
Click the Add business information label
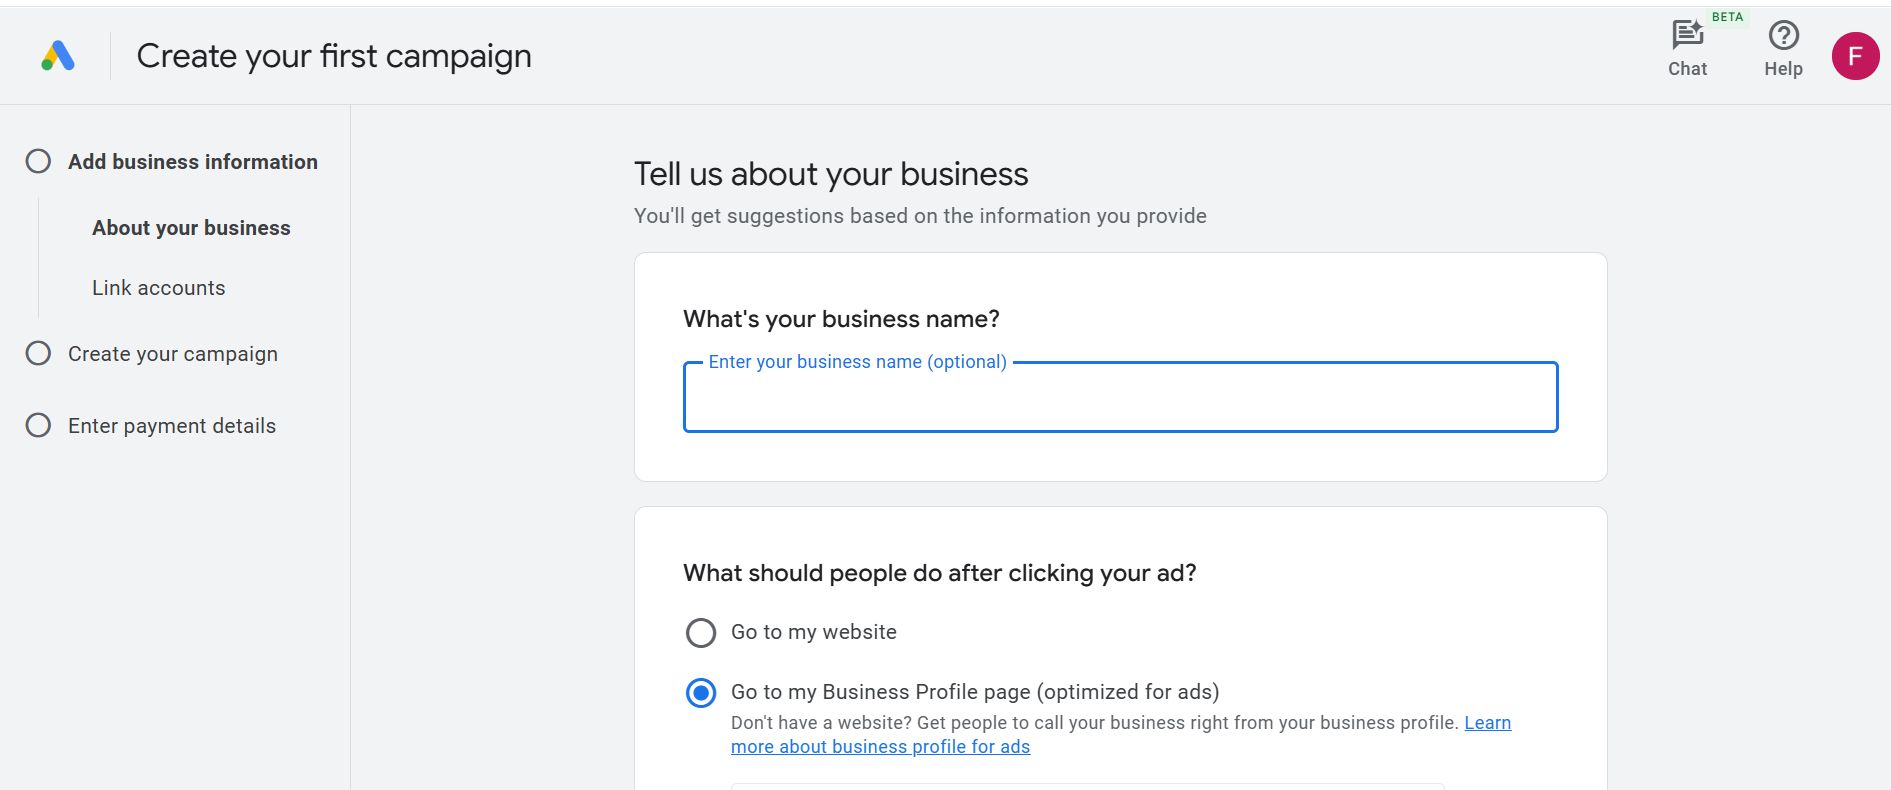tap(192, 161)
